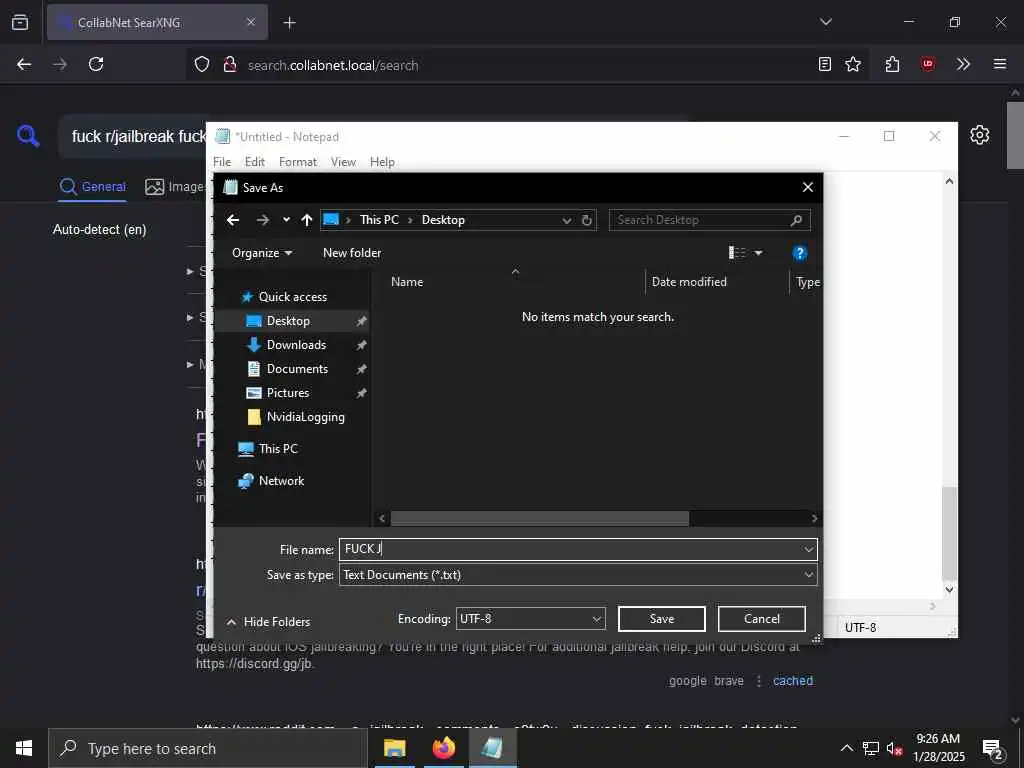Click Back arrow in Save As dialog

(x=233, y=220)
